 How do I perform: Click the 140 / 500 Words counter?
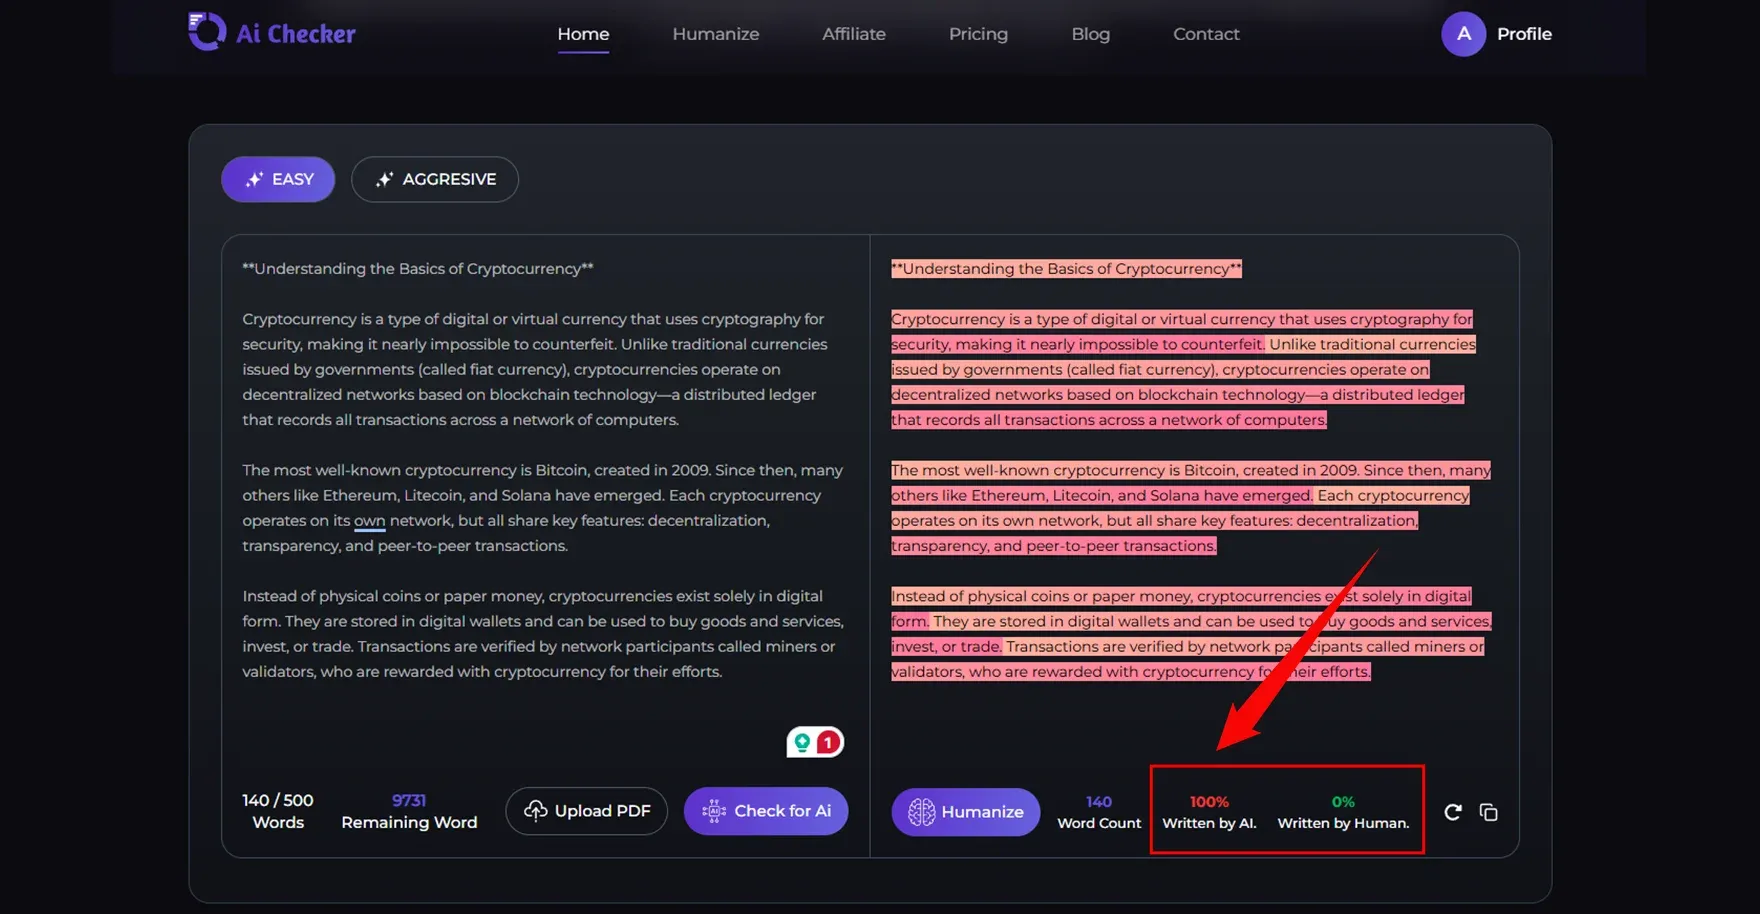[278, 811]
